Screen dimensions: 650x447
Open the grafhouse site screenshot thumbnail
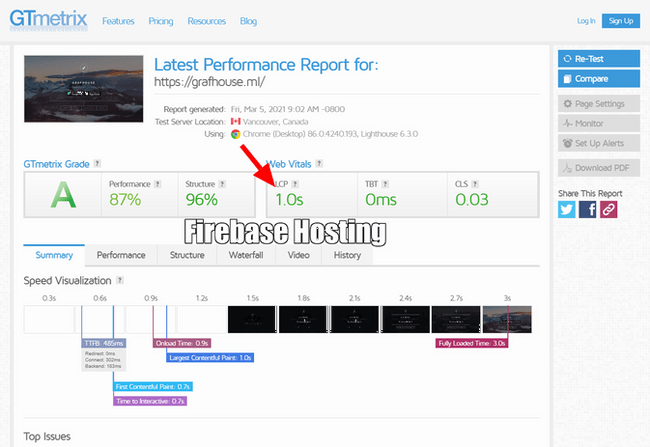coord(84,89)
